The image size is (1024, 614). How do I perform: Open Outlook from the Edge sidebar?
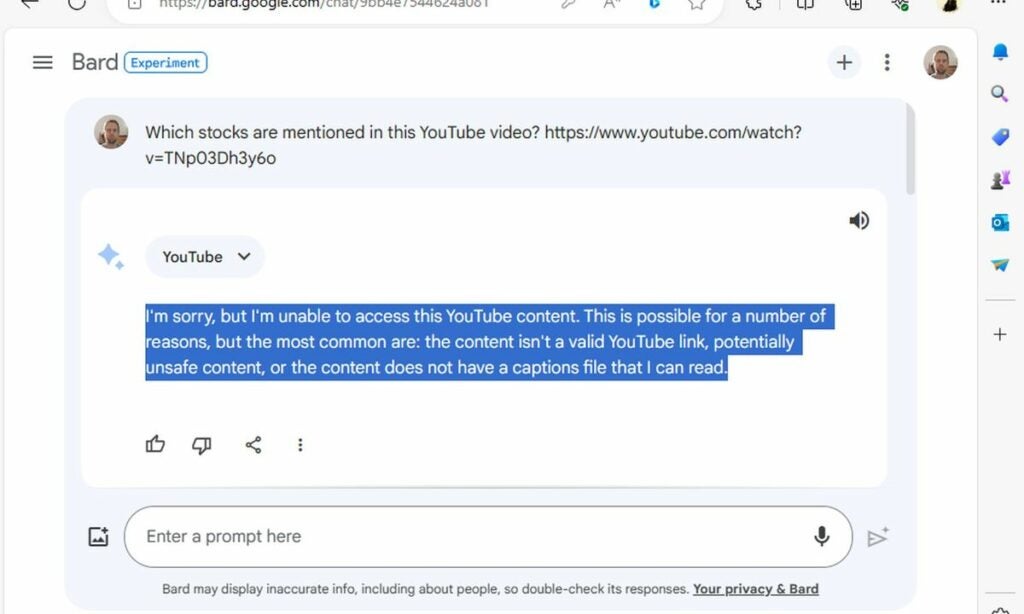999,222
